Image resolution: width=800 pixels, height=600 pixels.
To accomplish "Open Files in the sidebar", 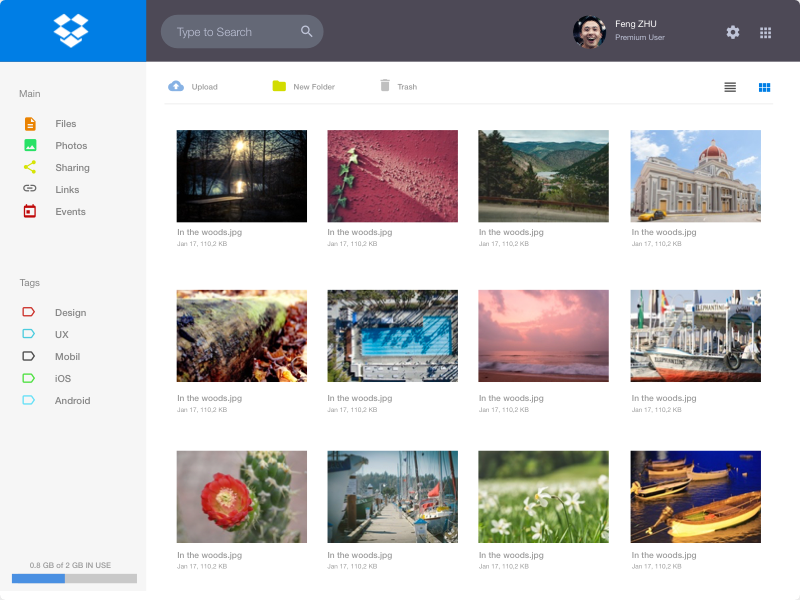I will tap(65, 124).
